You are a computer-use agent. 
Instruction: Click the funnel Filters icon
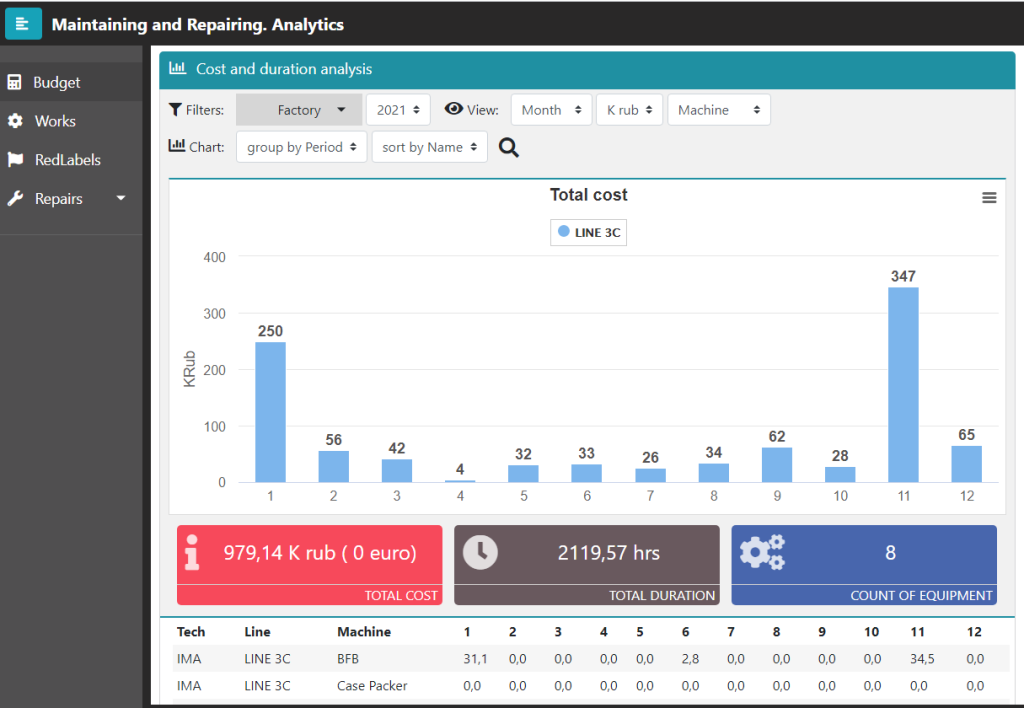(175, 110)
